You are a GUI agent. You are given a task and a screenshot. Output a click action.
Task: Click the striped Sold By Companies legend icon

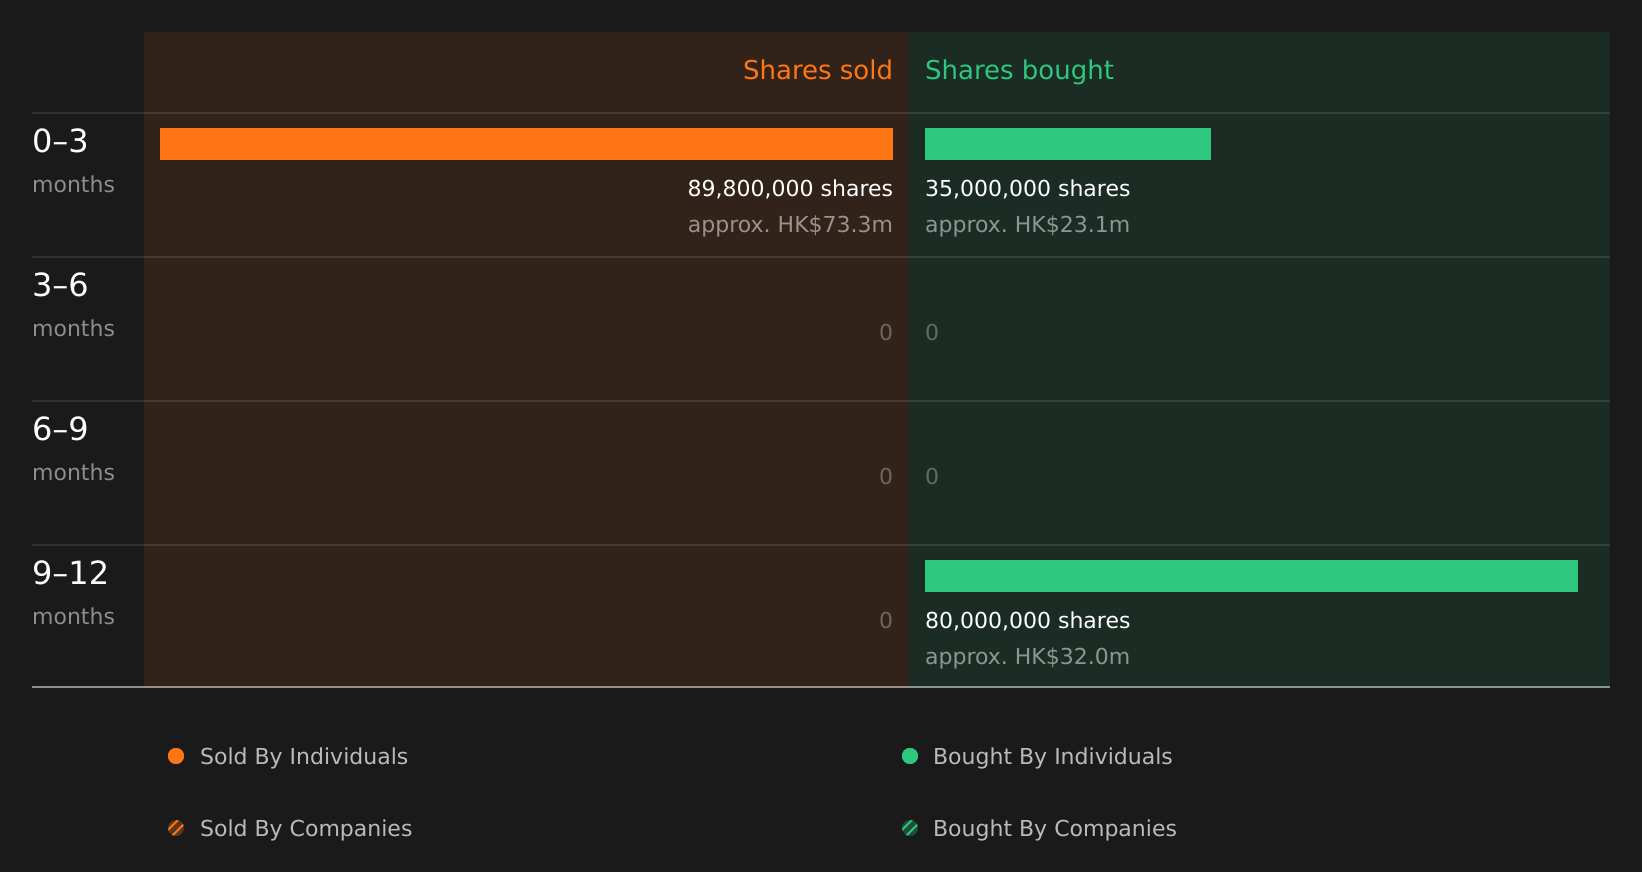(x=176, y=828)
